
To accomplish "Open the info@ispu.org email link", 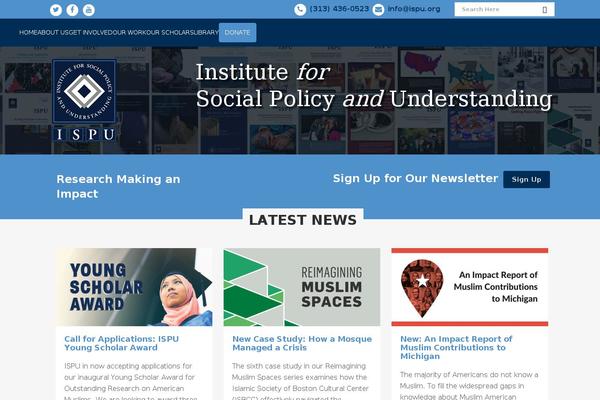I will [414, 9].
